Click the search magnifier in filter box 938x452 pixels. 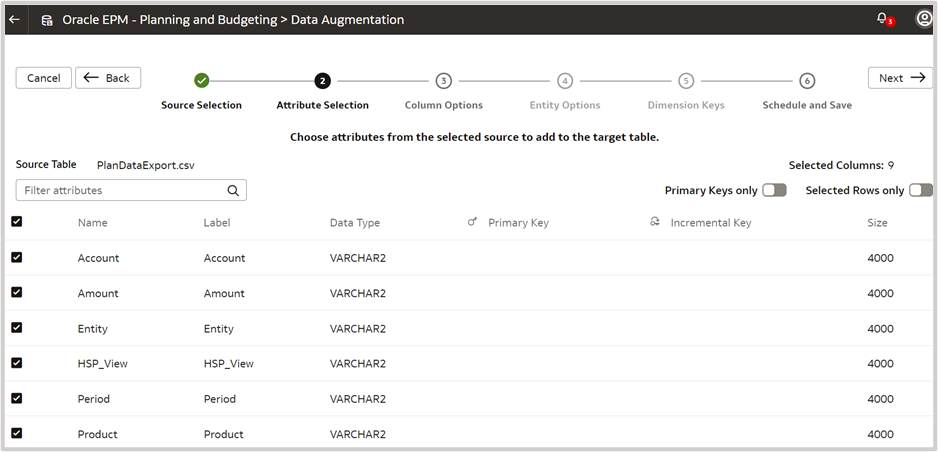(233, 190)
